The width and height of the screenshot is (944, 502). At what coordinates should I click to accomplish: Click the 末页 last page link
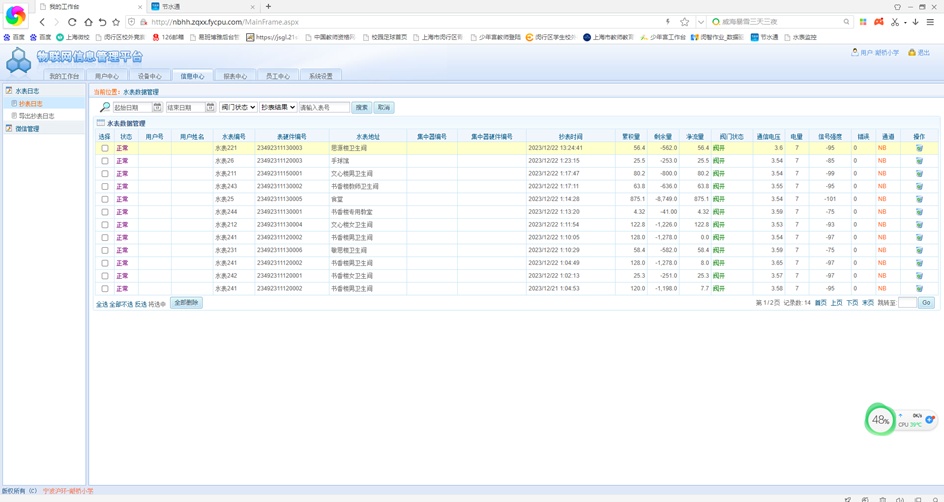(867, 303)
